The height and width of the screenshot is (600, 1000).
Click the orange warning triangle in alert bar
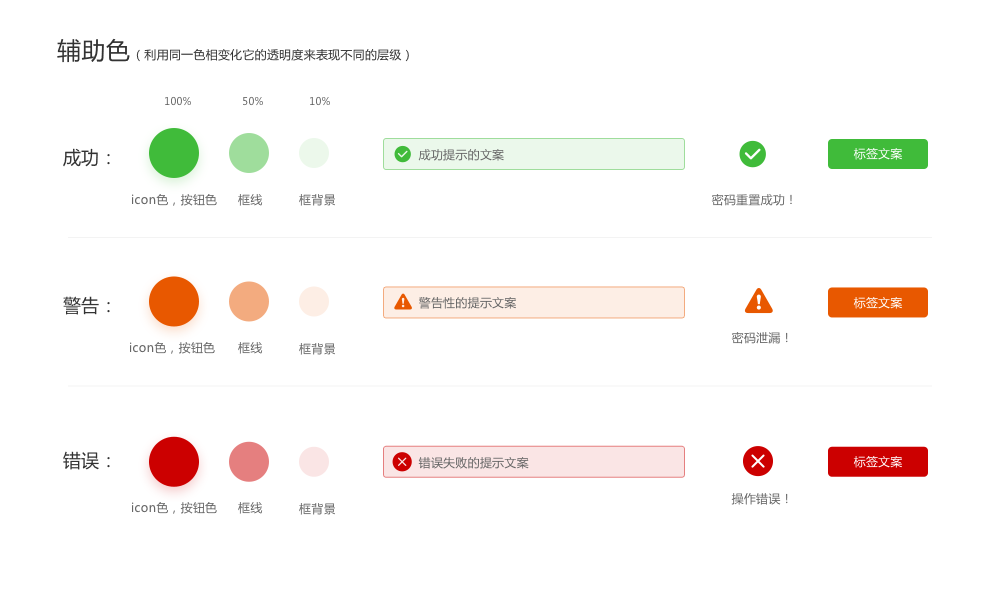(x=403, y=302)
